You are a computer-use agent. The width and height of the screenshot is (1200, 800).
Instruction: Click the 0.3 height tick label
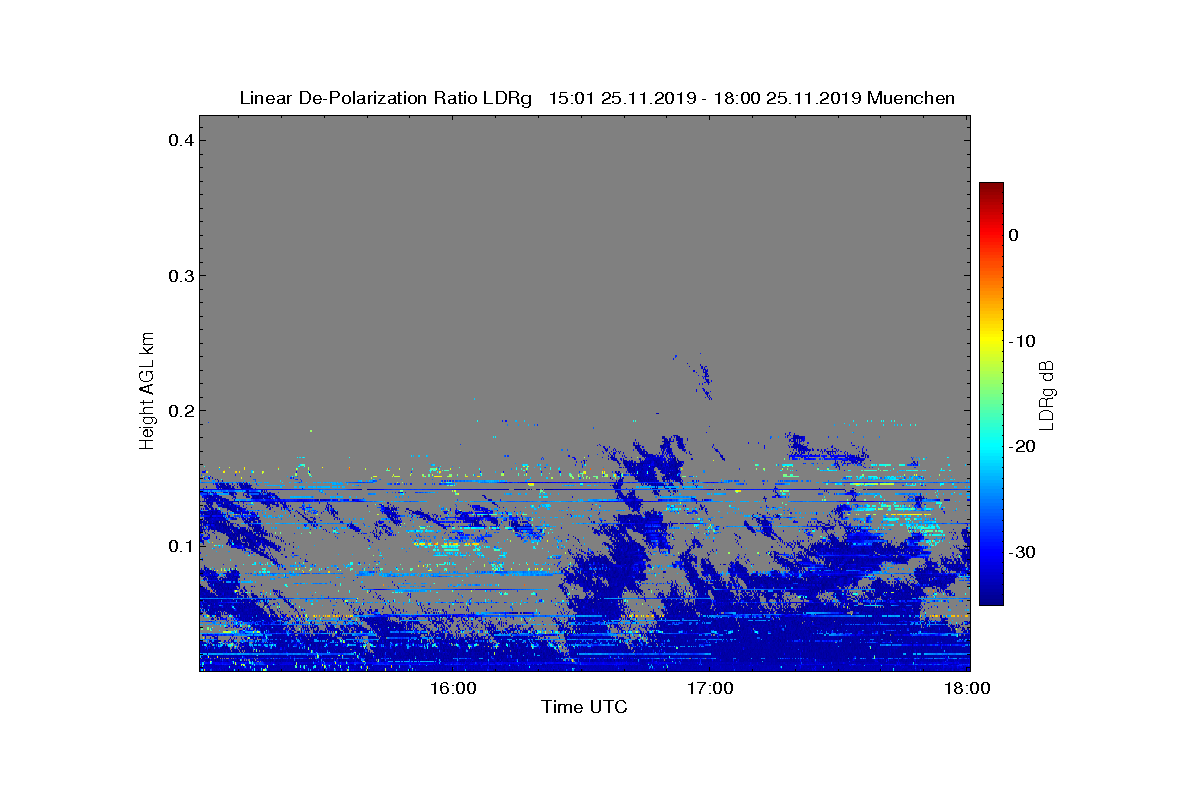coord(180,275)
